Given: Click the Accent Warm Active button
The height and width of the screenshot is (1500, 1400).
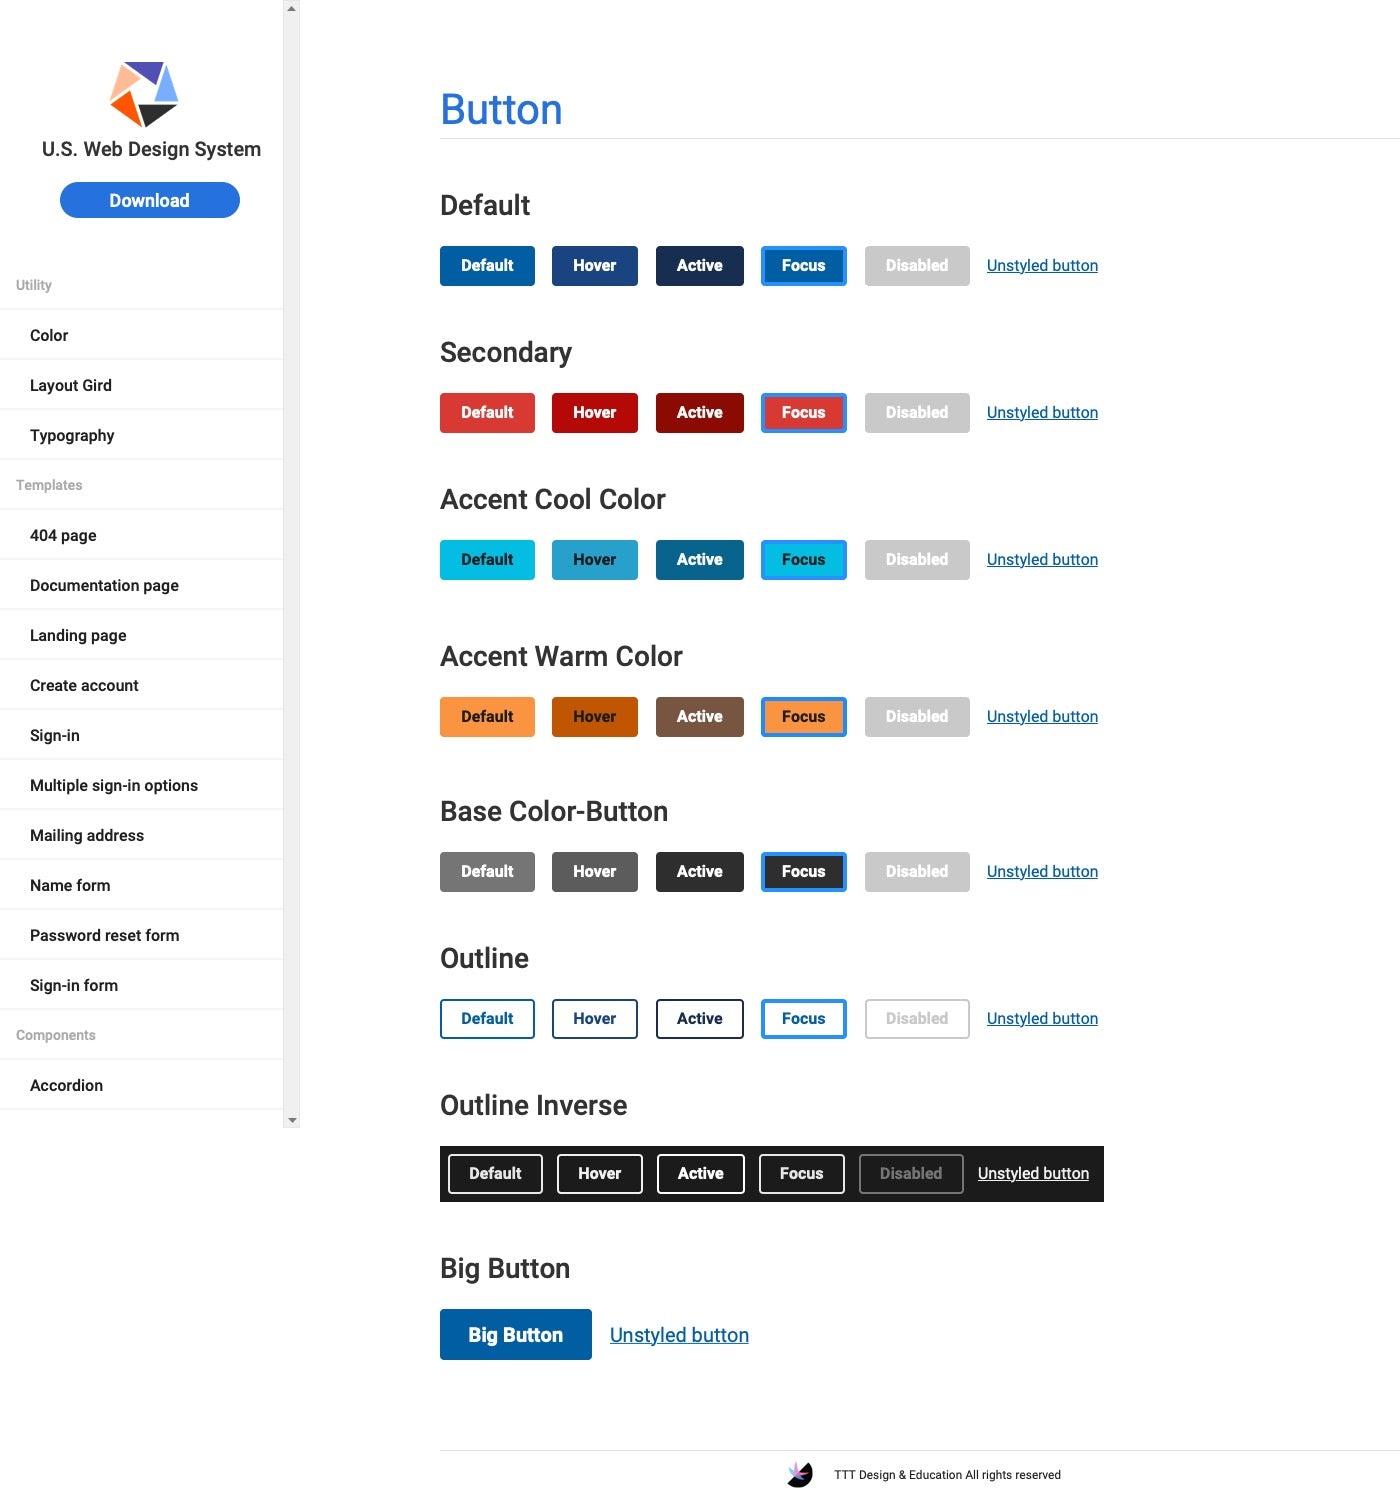Looking at the screenshot, I should (699, 717).
